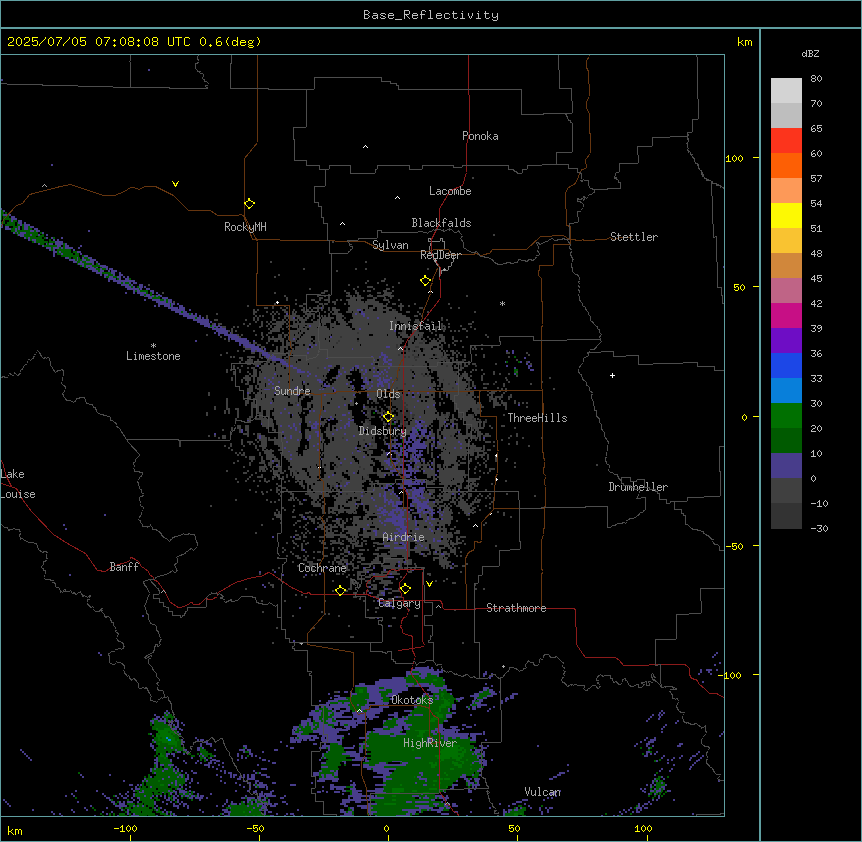Click the 50 tick on the bottom axis
The width and height of the screenshot is (862, 842).
[514, 828]
